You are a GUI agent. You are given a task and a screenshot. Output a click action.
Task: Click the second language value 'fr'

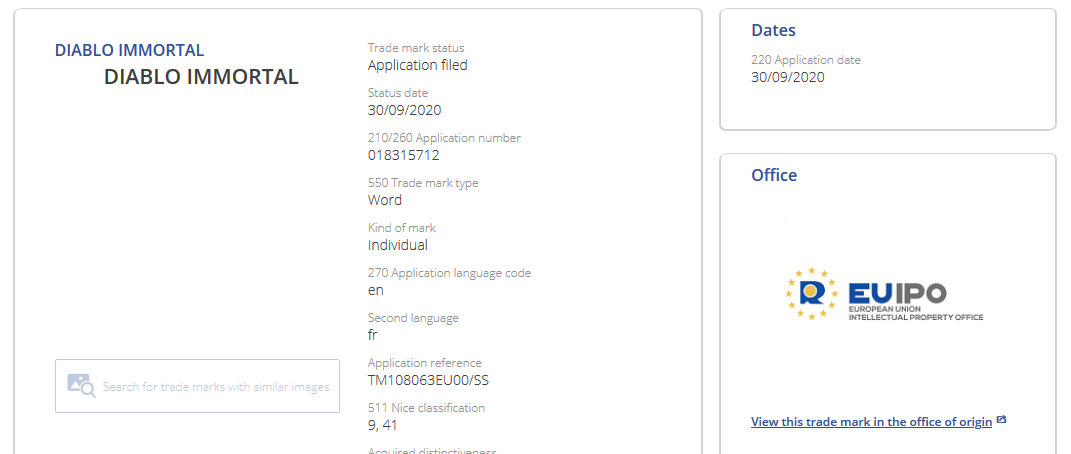point(373,335)
